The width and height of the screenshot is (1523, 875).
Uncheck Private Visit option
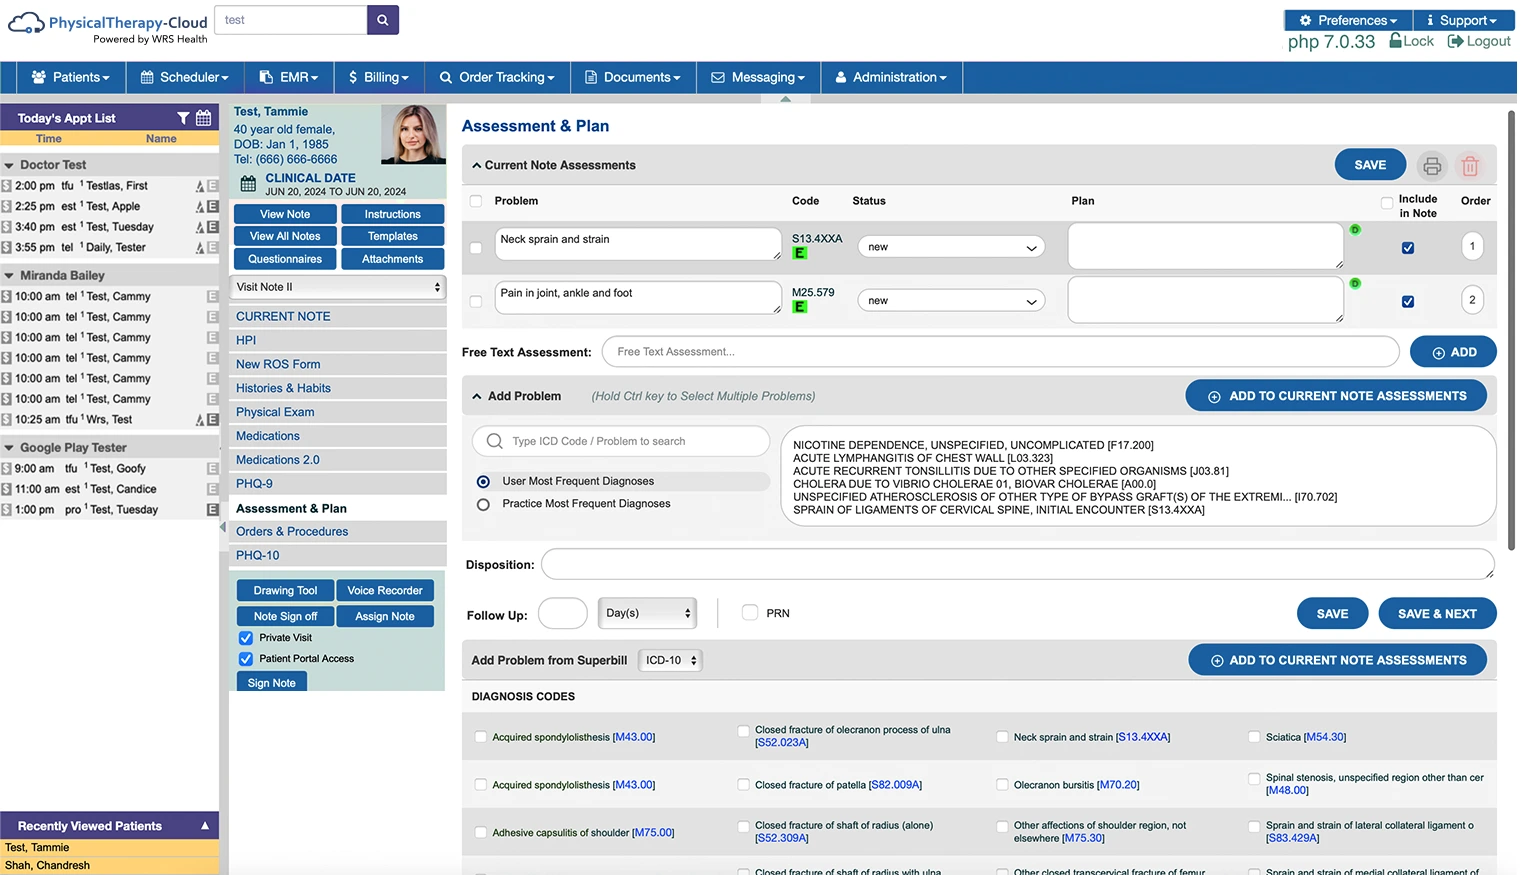coord(245,637)
